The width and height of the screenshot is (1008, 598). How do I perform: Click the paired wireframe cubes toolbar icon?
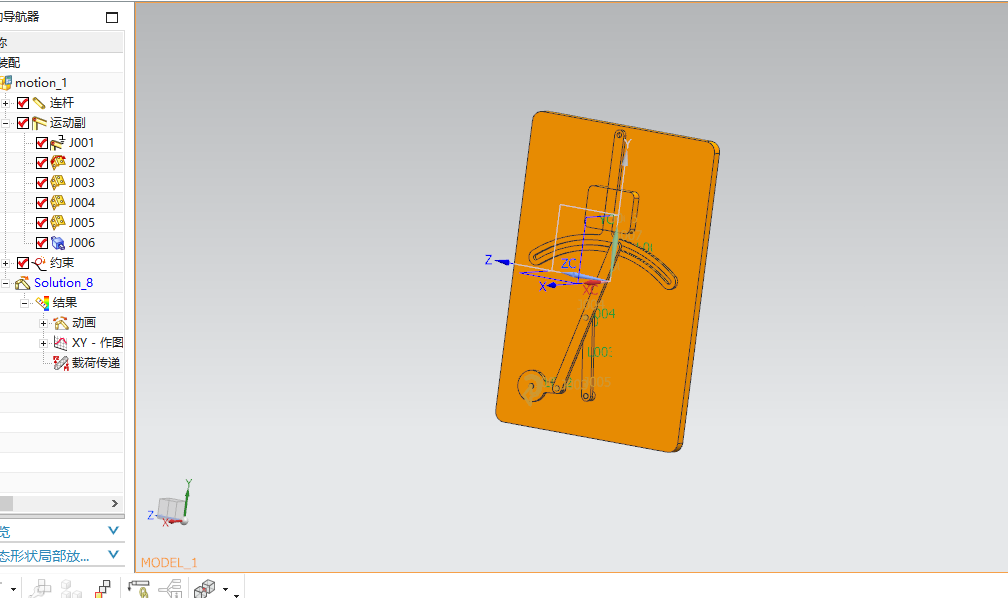click(x=204, y=588)
